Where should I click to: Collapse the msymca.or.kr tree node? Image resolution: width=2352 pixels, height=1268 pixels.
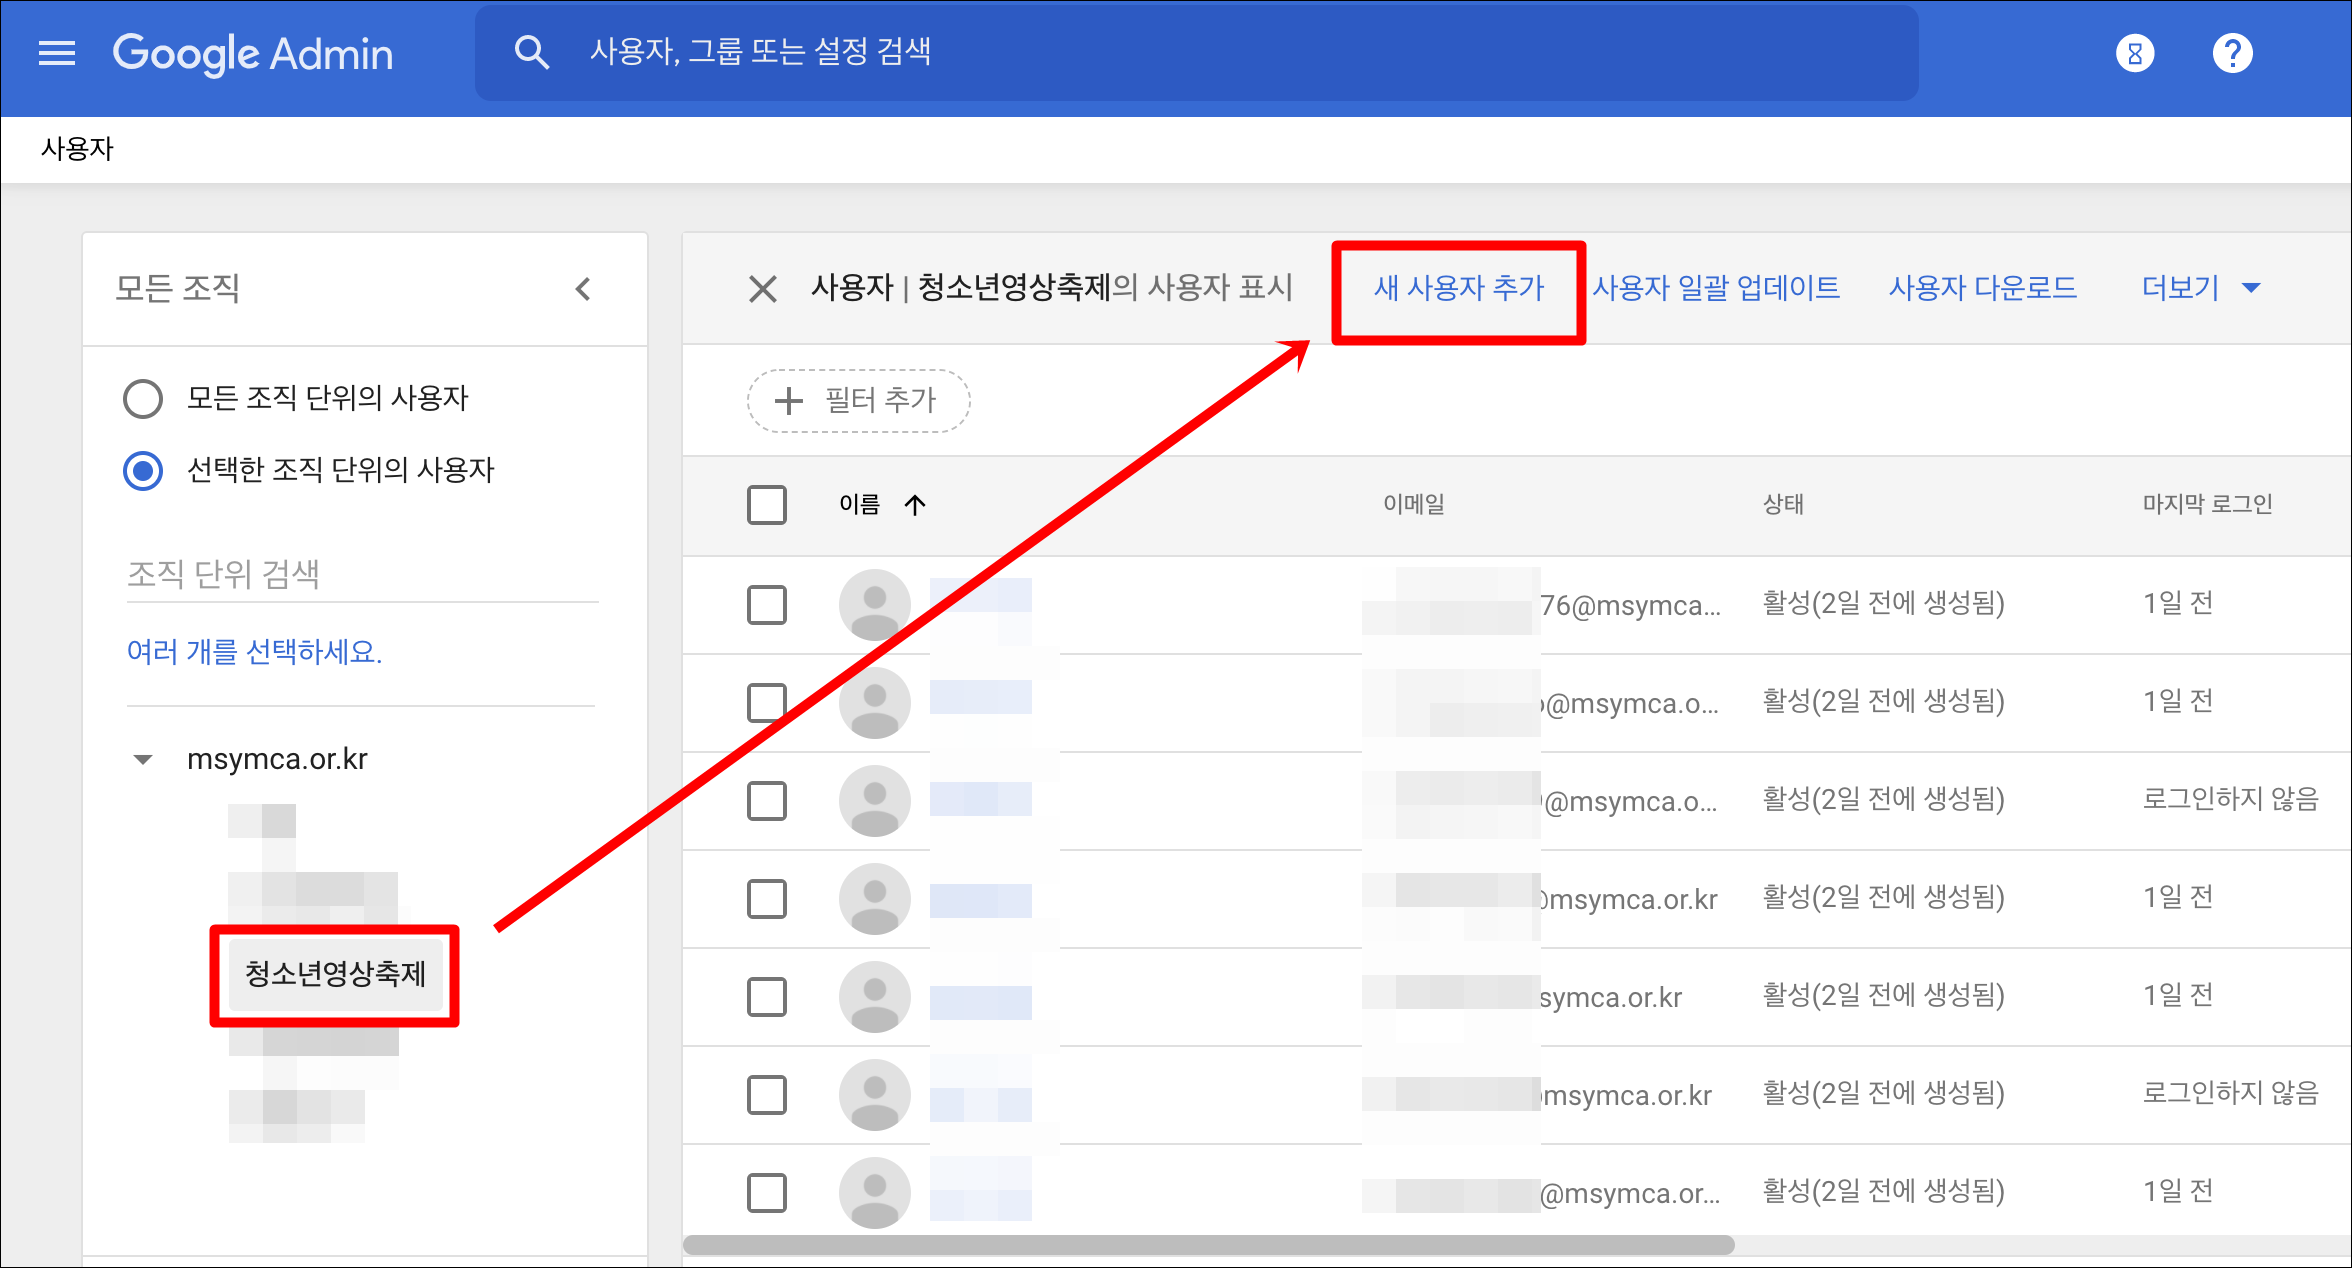[x=143, y=760]
